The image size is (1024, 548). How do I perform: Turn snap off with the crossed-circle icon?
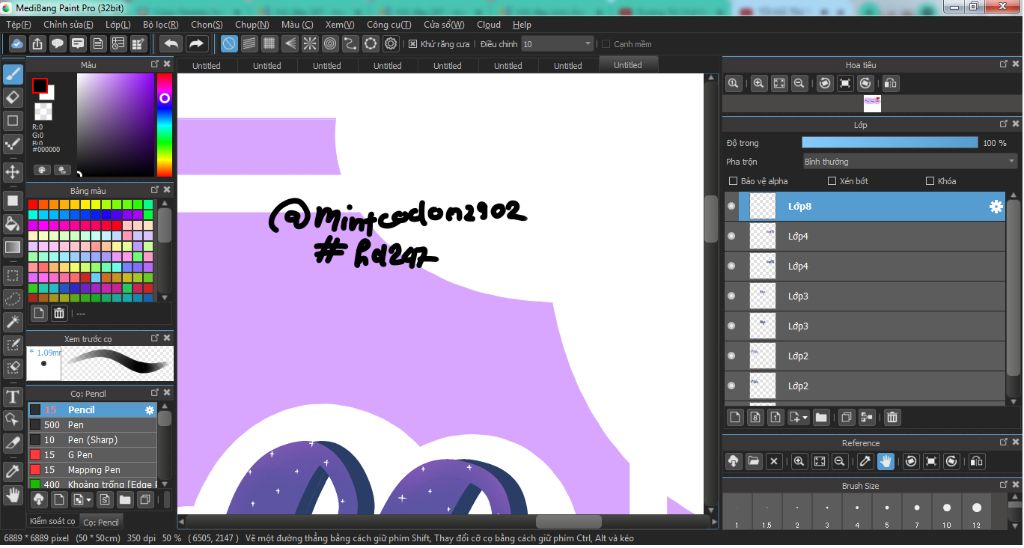pos(229,44)
